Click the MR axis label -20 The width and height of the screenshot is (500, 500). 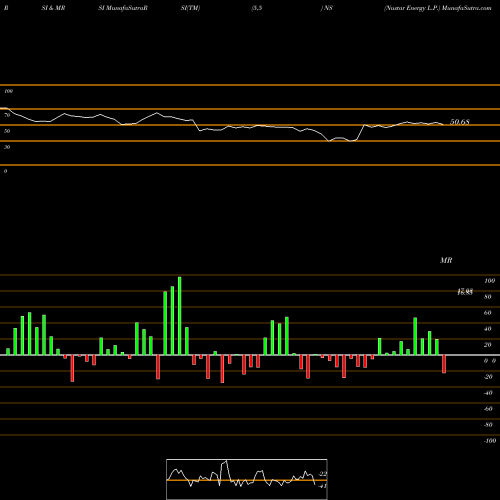click(x=488, y=377)
